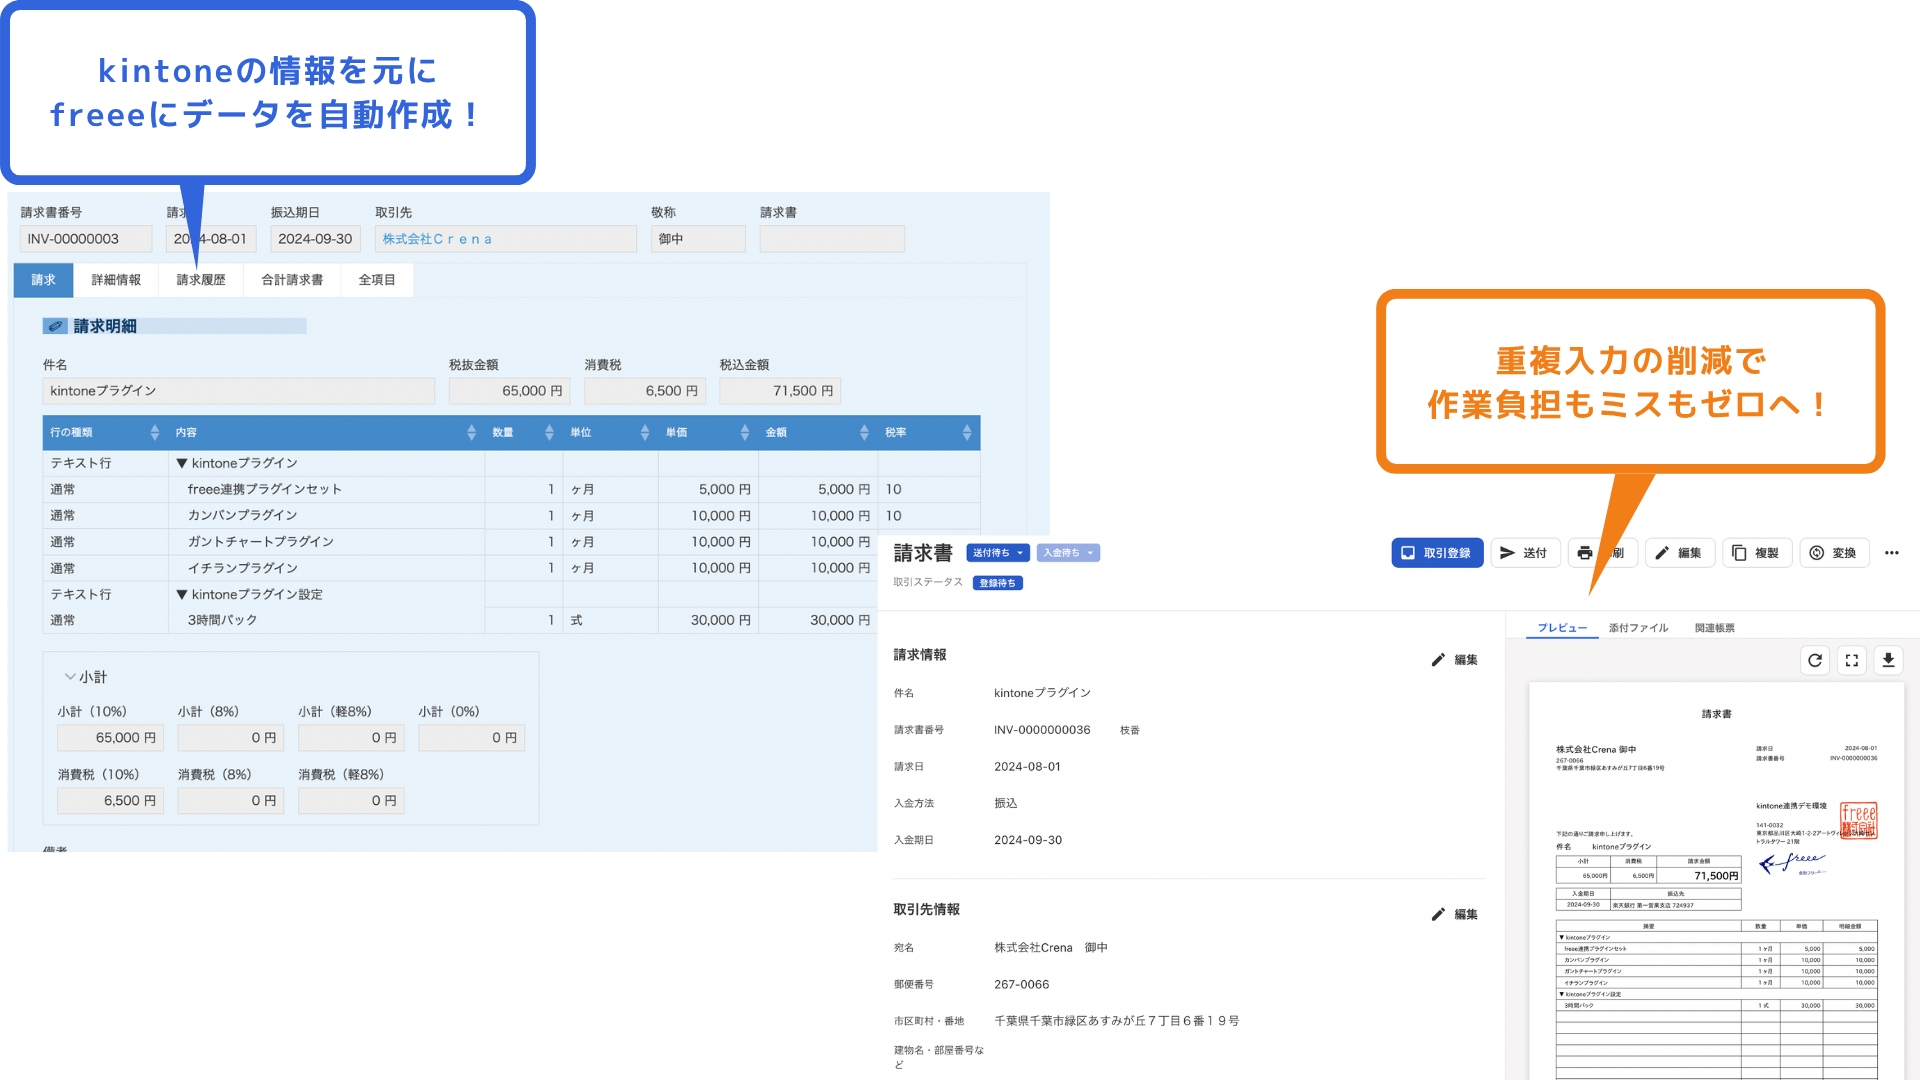Screen dimensions: 1920x1080
Task: Sort by 単価 column arrows
Action: 744,432
